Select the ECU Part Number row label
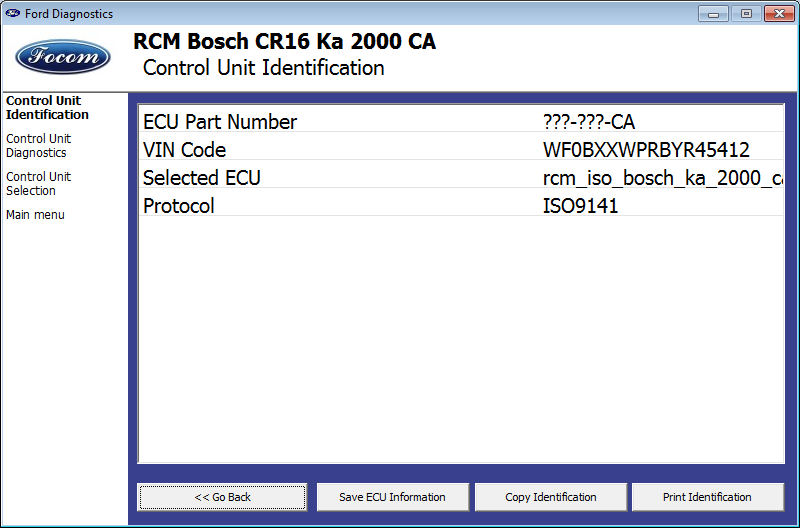This screenshot has height=528, width=800. (220, 122)
